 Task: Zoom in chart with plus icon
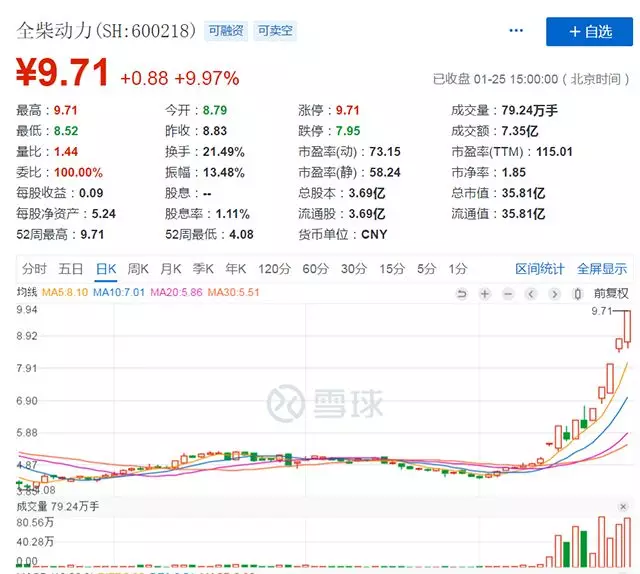pos(485,294)
